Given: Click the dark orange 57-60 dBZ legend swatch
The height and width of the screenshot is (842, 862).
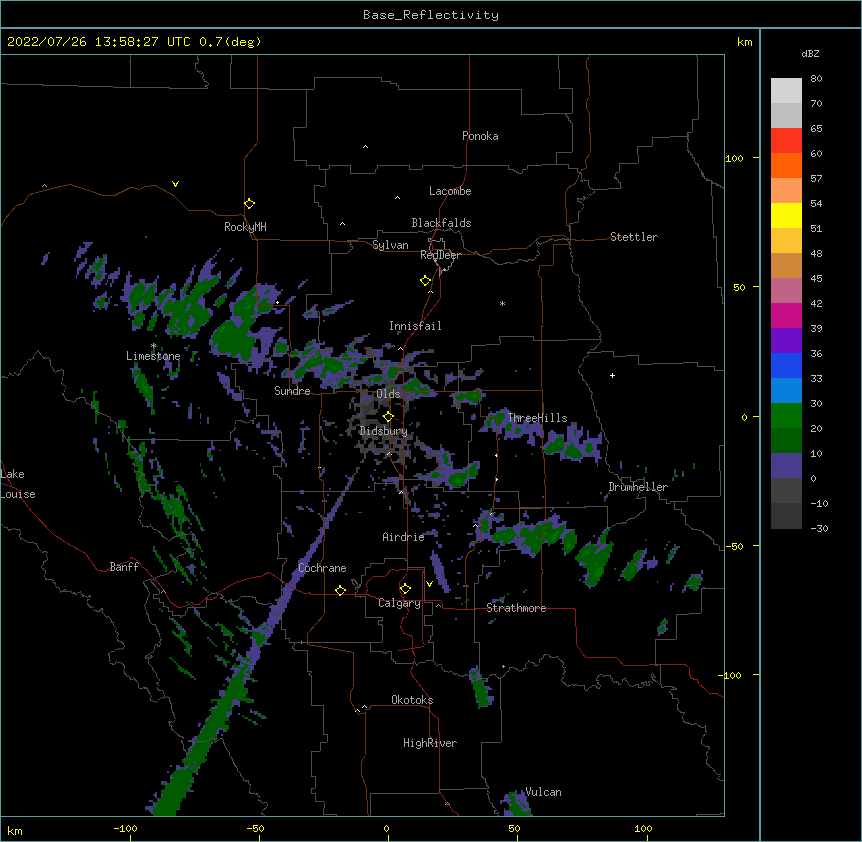Looking at the screenshot, I should tap(786, 165).
